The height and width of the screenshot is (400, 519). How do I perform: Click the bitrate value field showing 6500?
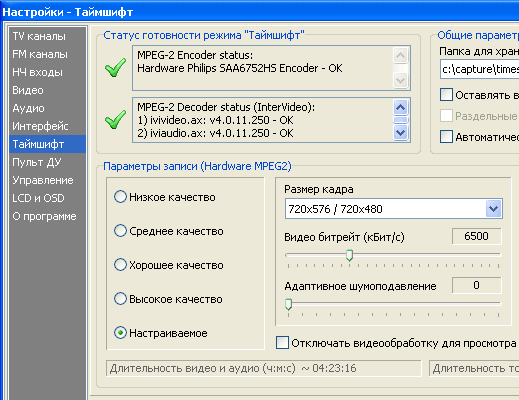coord(477,236)
